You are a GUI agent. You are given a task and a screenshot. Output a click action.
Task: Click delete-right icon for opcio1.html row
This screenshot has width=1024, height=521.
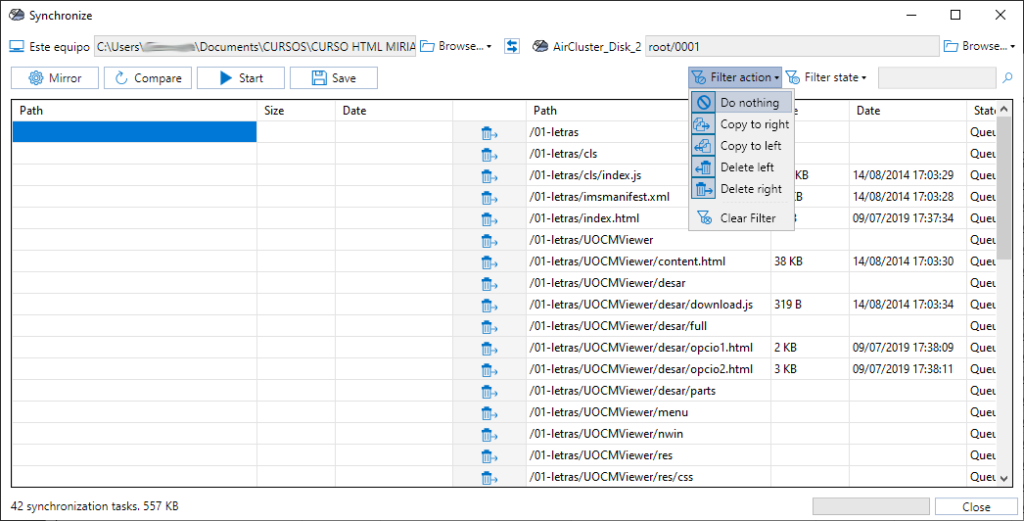pyautogui.click(x=489, y=349)
